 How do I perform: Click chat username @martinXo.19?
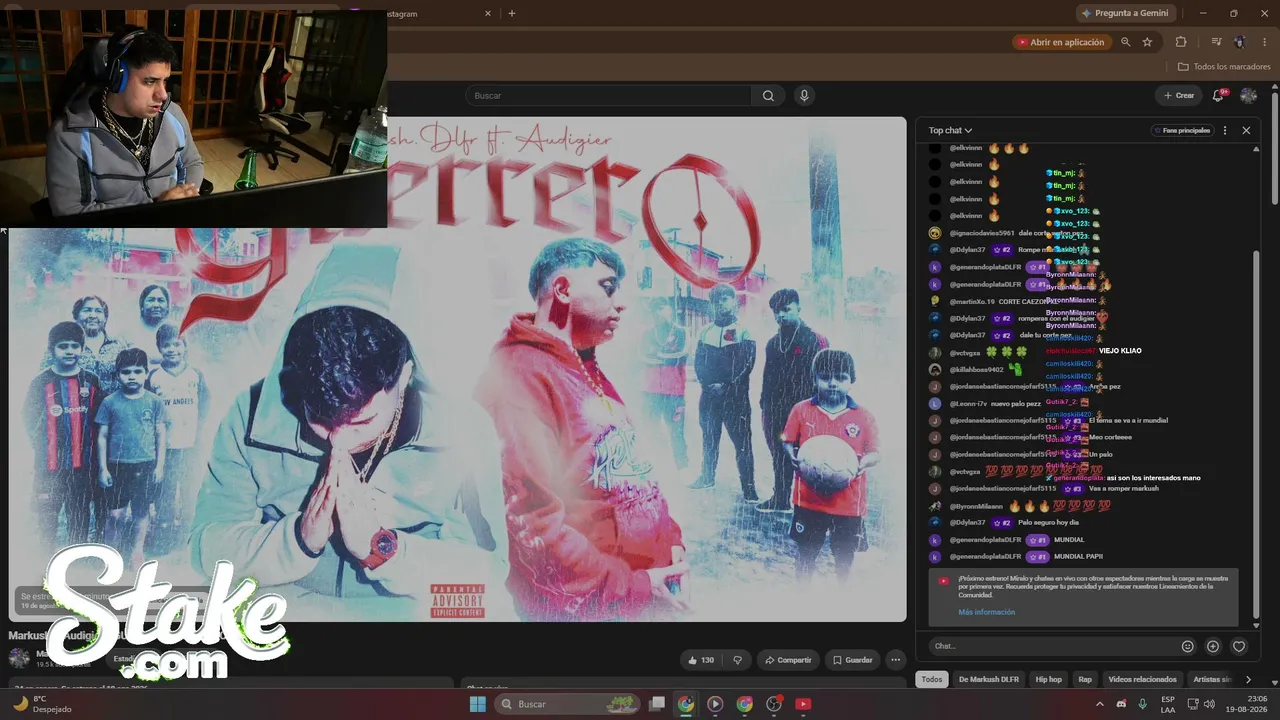972,301
